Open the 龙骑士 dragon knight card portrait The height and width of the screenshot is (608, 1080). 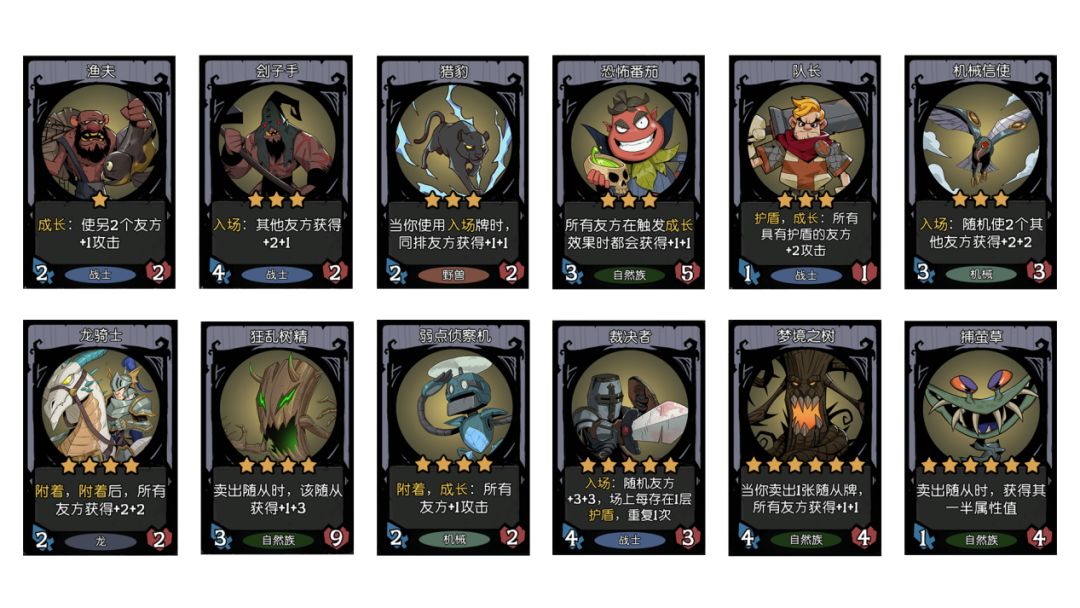coord(101,407)
